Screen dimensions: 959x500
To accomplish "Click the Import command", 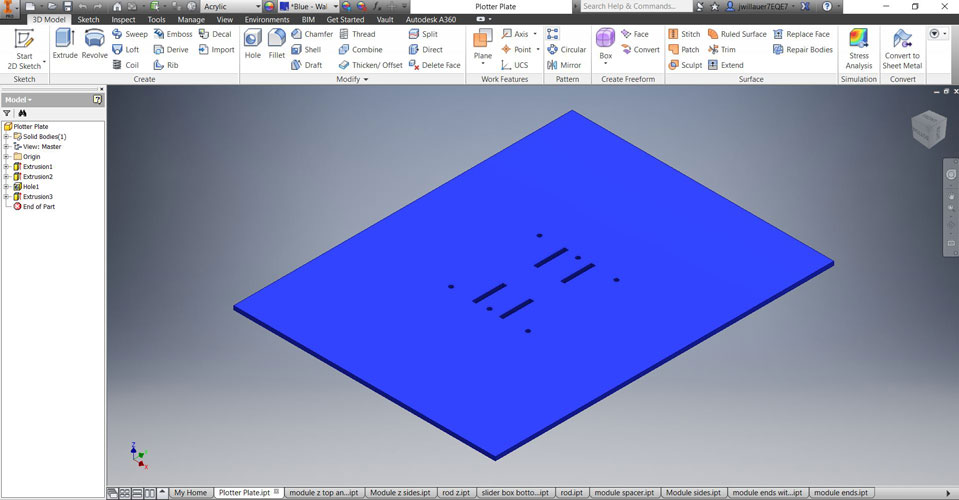I will click(x=217, y=50).
